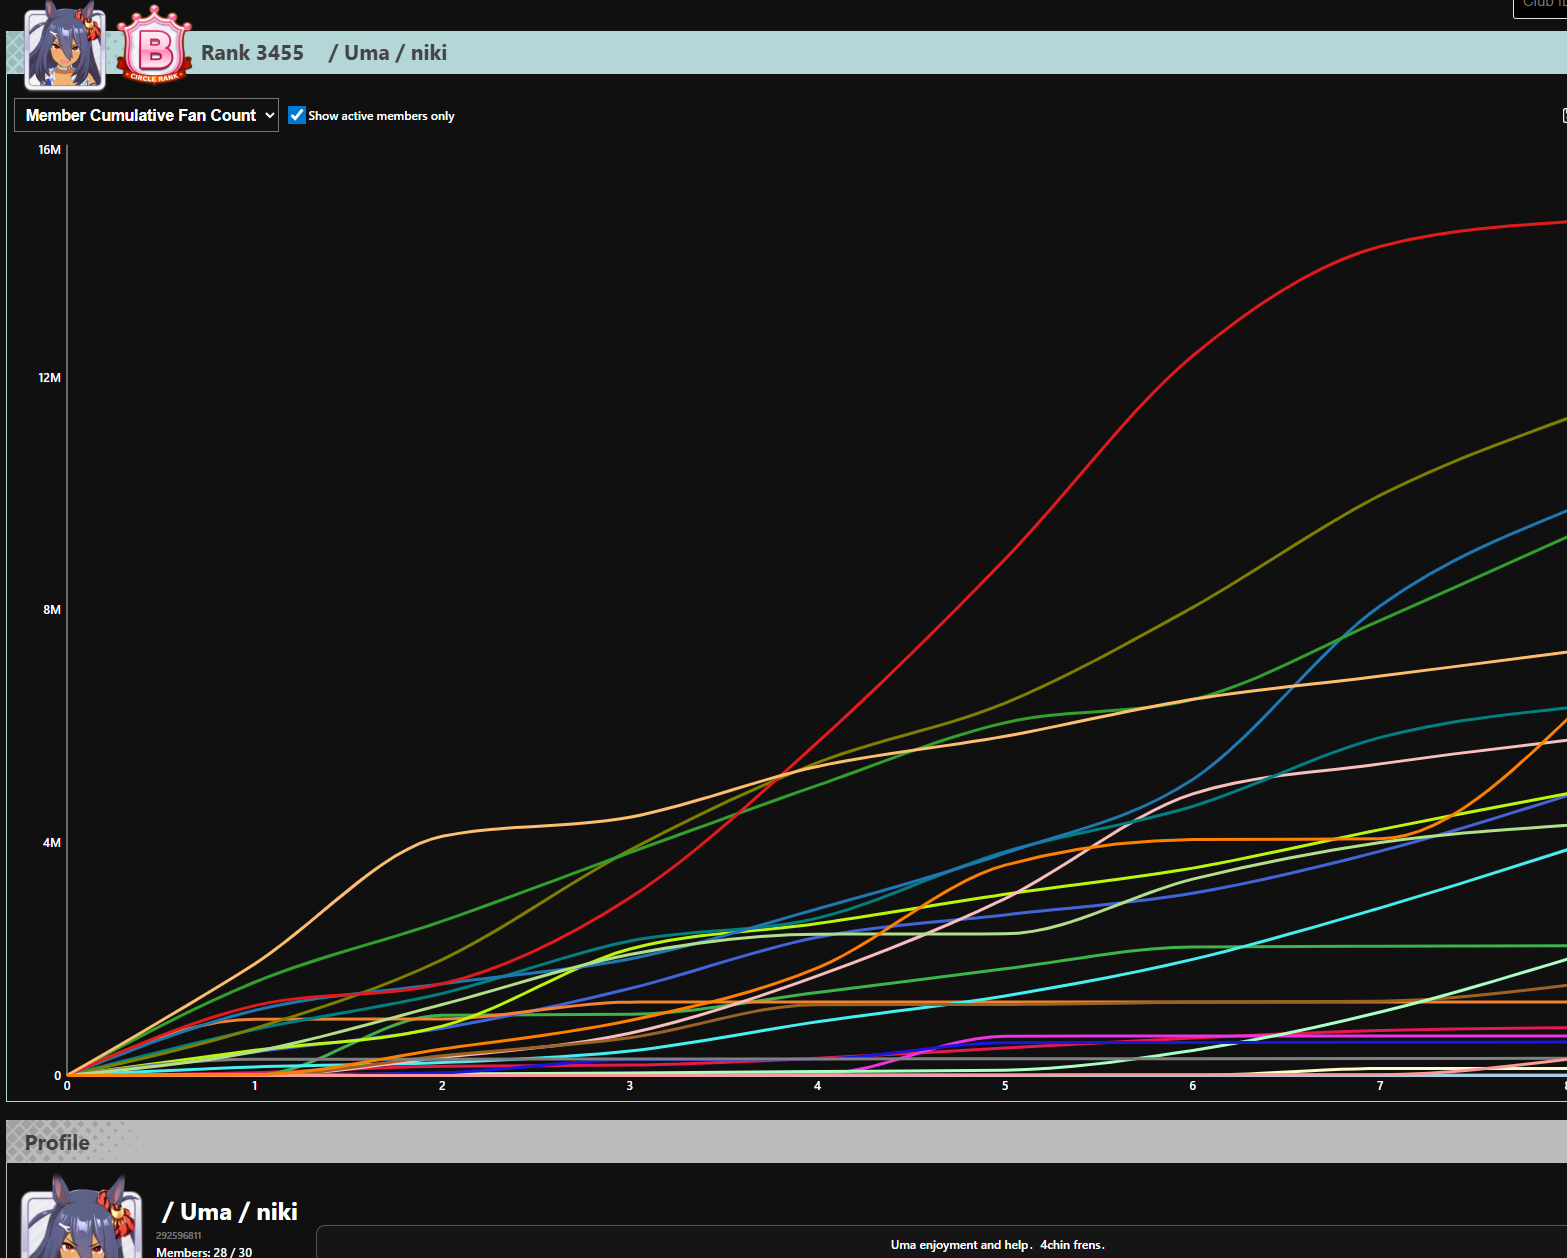The width and height of the screenshot is (1567, 1258).
Task: Untick the Show active members only checkbox
Action: [297, 115]
